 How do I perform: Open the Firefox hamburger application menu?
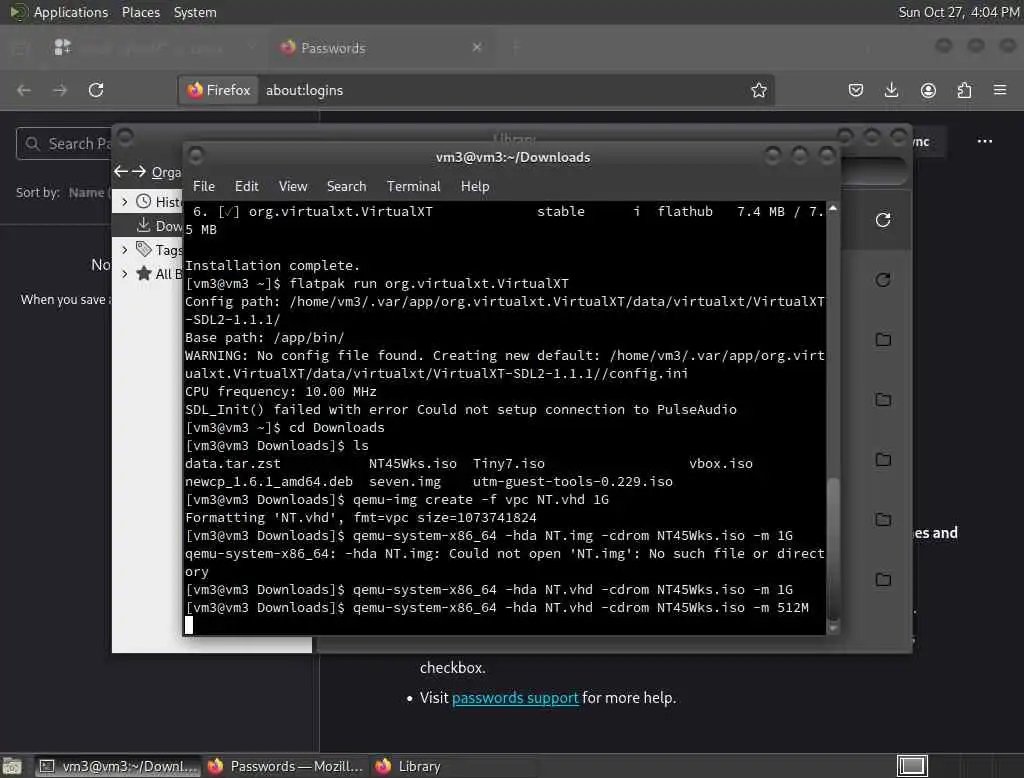click(x=1000, y=90)
